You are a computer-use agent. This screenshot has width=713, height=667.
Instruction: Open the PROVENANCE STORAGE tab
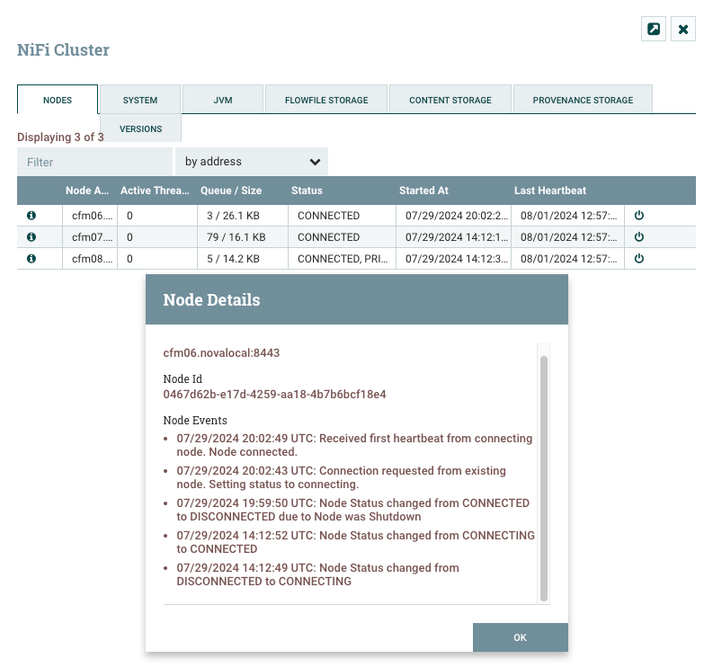point(583,100)
